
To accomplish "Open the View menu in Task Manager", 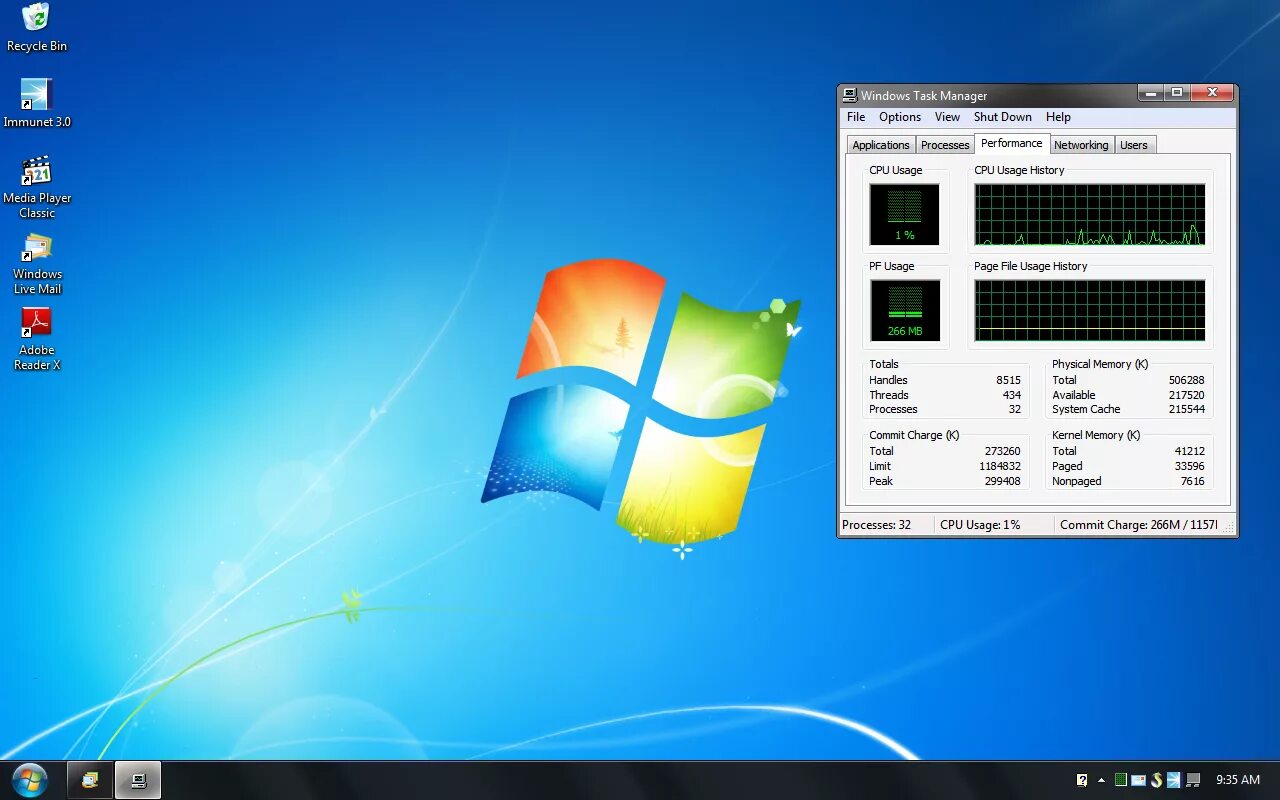I will coord(947,117).
